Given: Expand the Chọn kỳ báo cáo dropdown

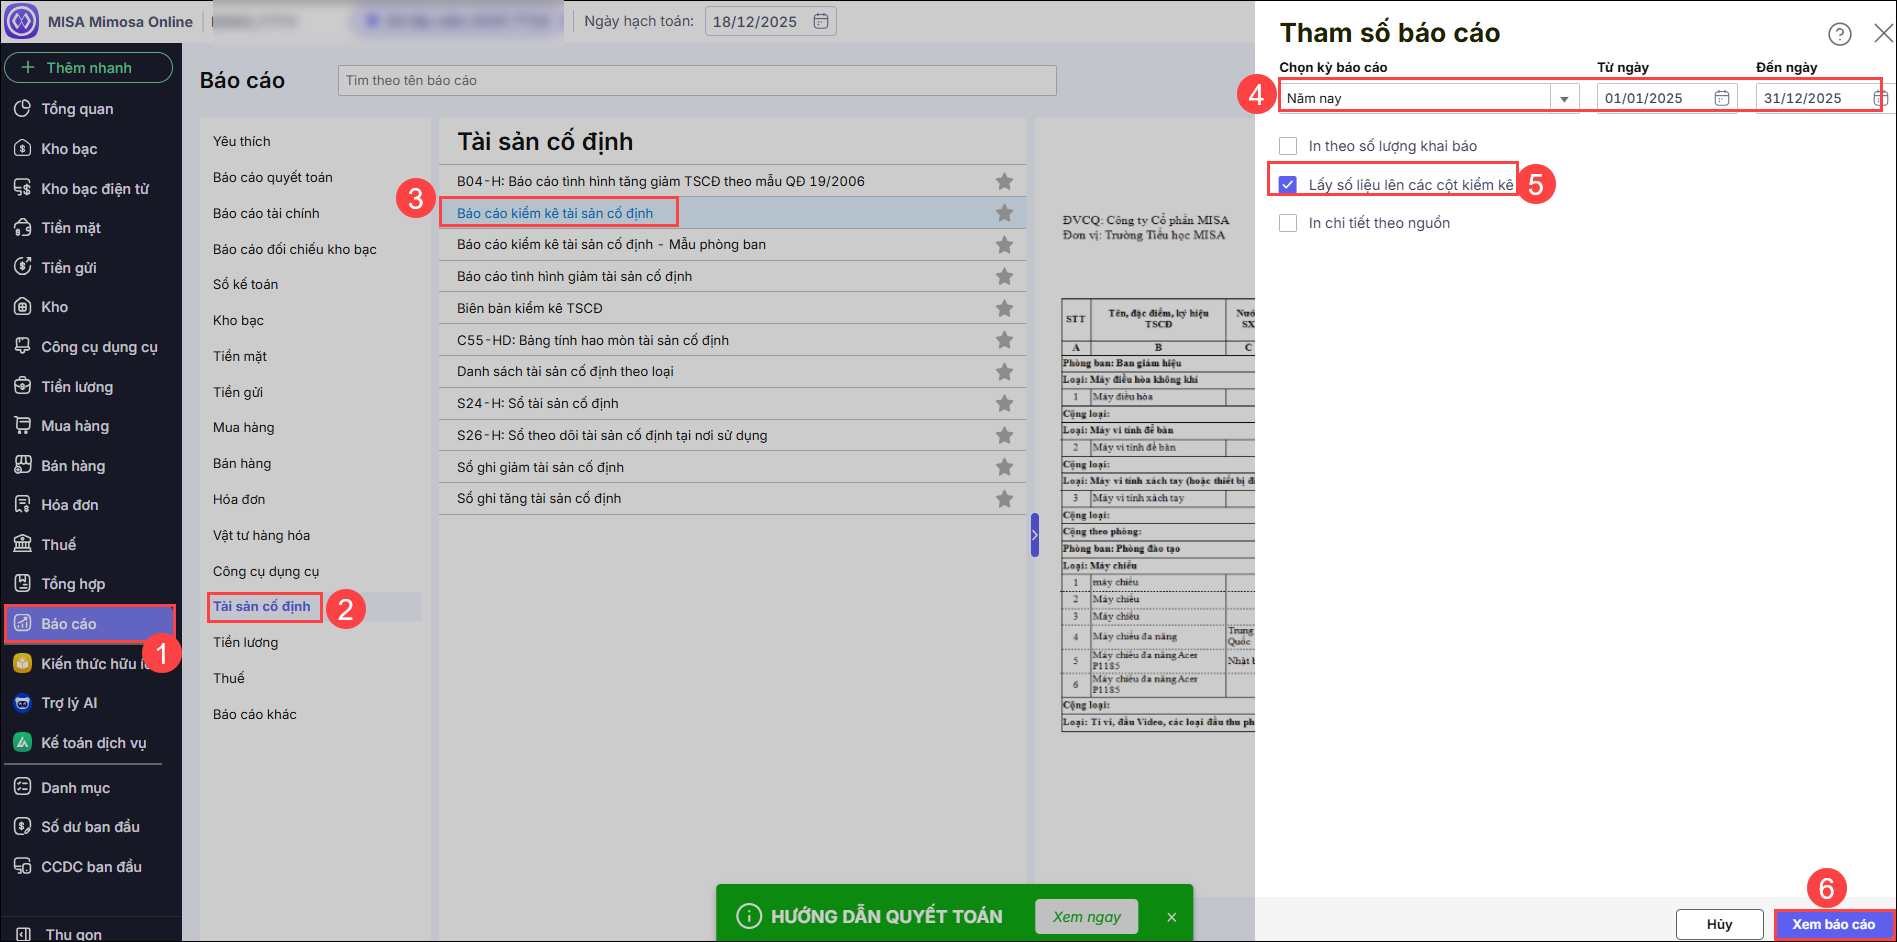Looking at the screenshot, I should (1564, 98).
